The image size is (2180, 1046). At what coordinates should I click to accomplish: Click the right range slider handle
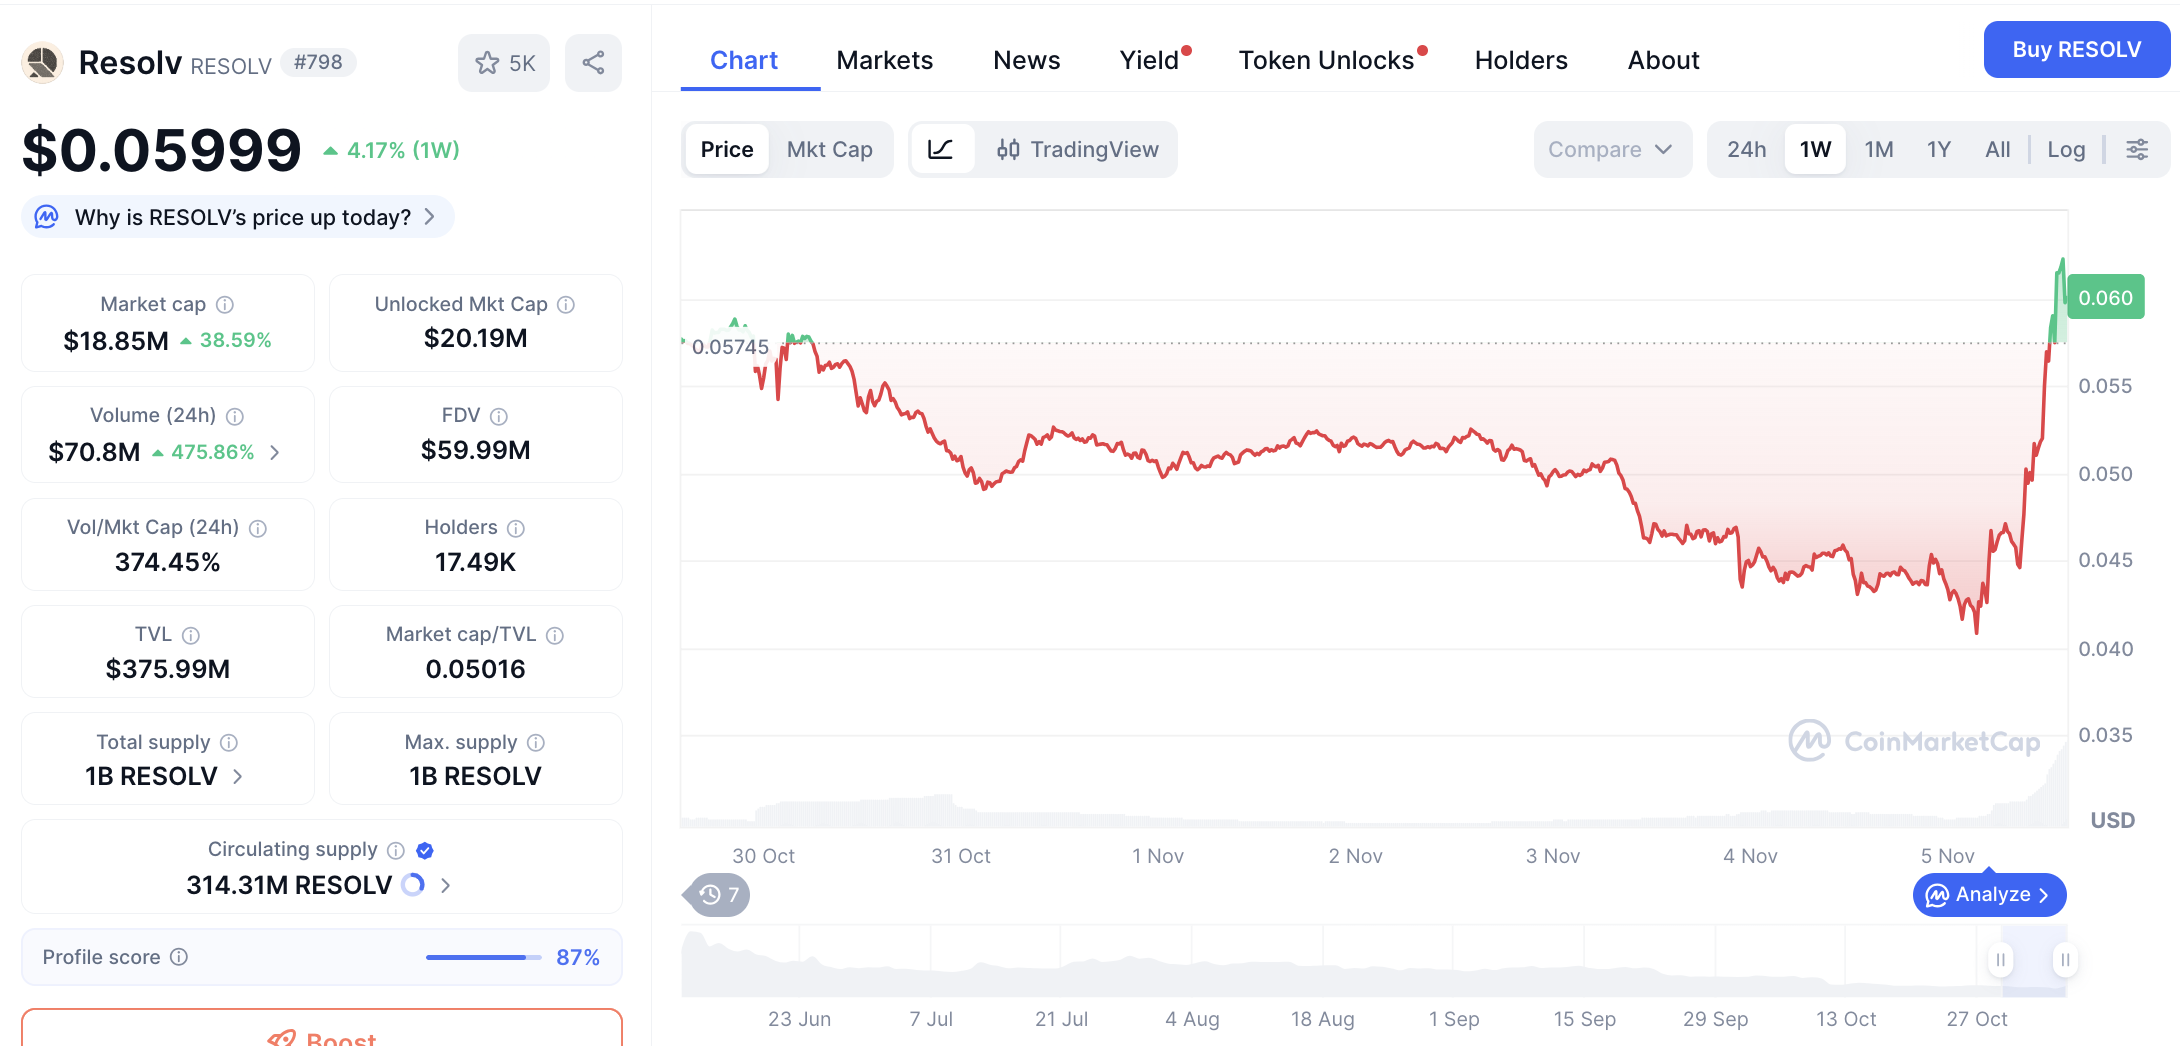pos(2065,960)
